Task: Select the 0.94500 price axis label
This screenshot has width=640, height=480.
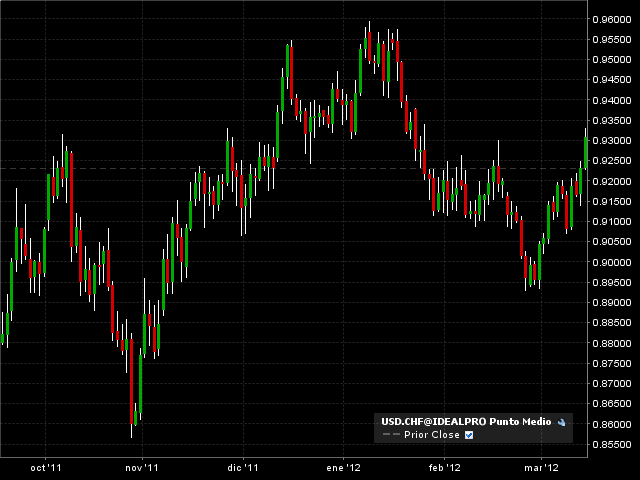Action: pyautogui.click(x=612, y=80)
